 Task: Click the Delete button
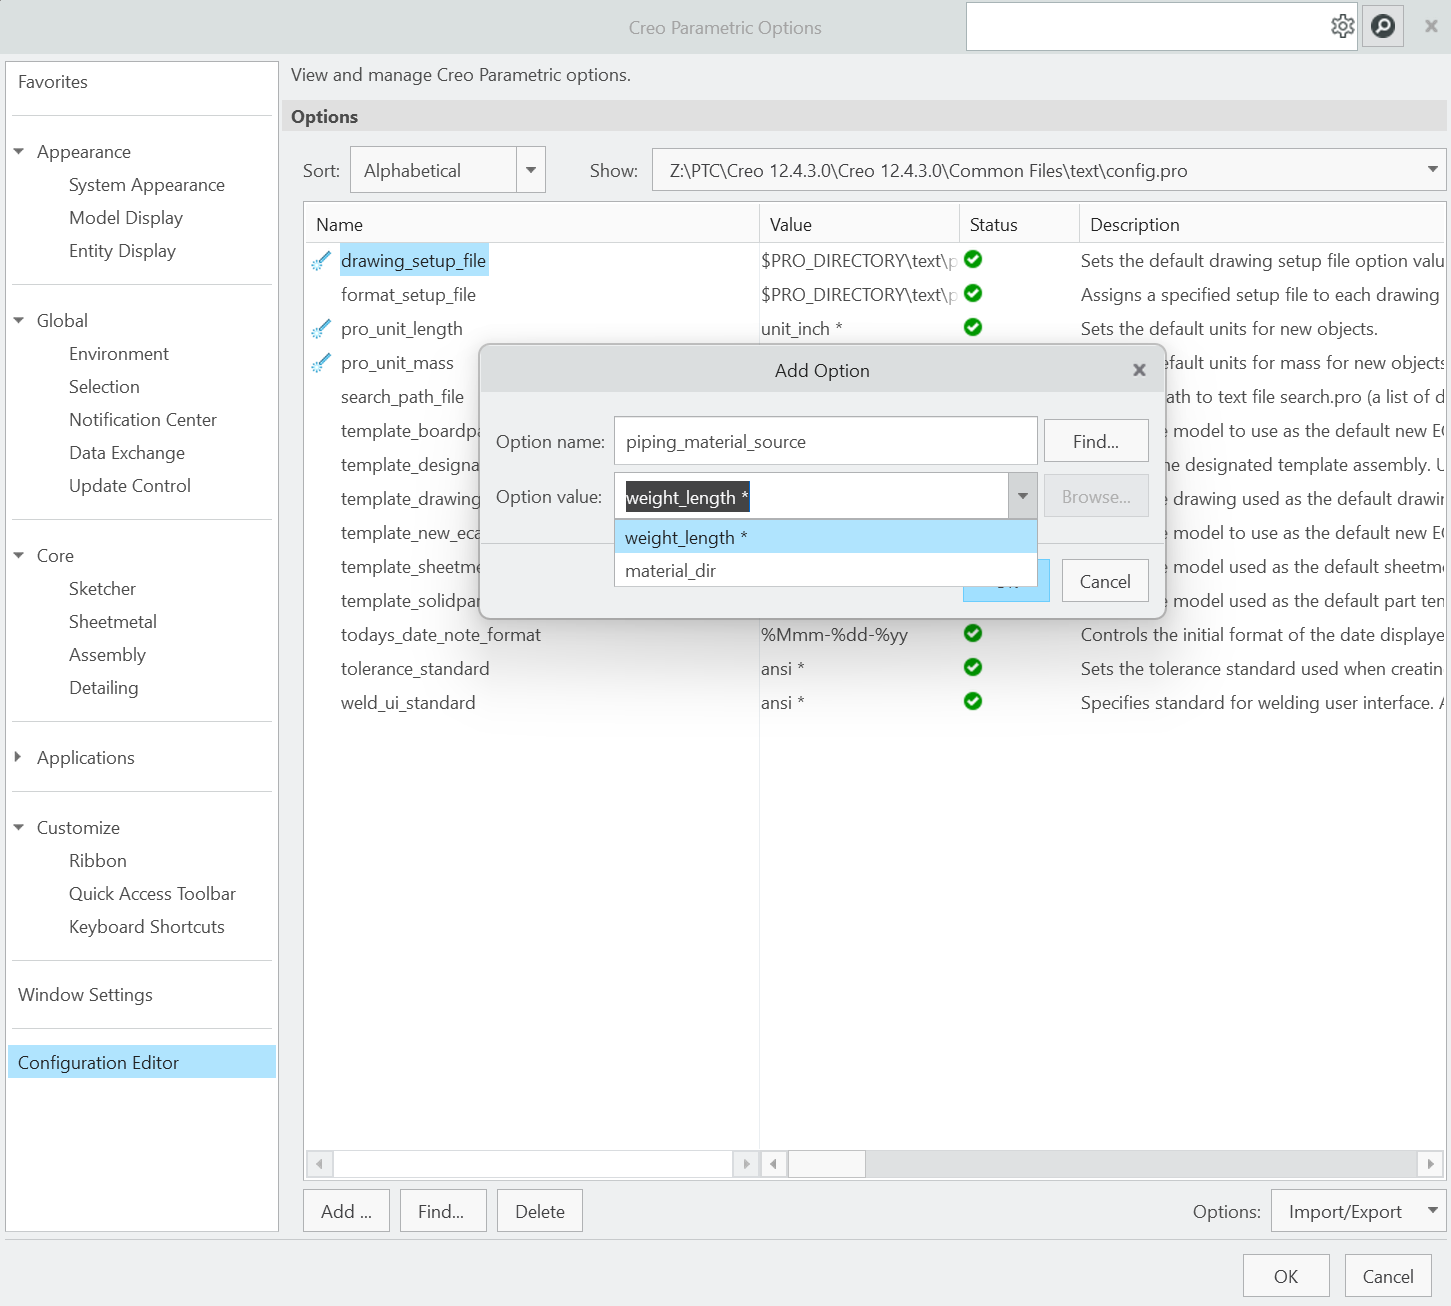click(540, 1211)
